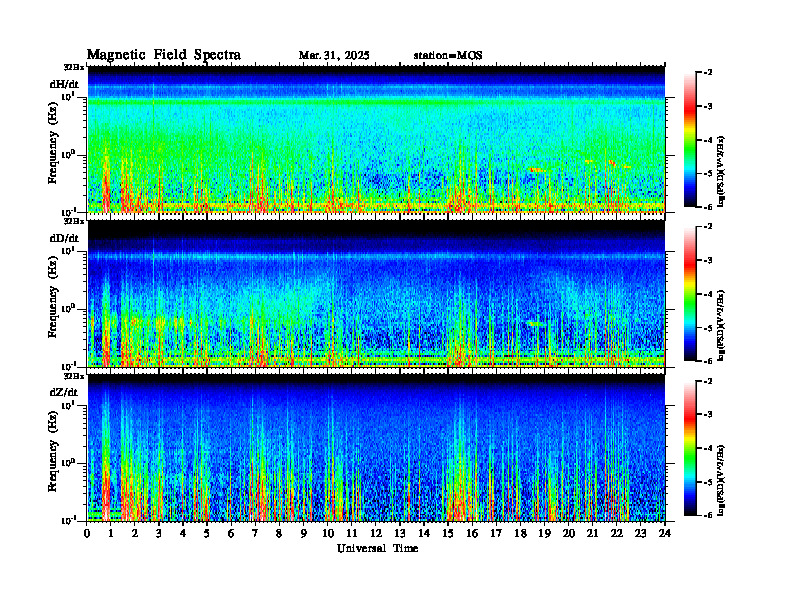Image resolution: width=792 pixels, height=612 pixels.
Task: Click hour 18 on the Universal Time axis
Action: tap(520, 533)
